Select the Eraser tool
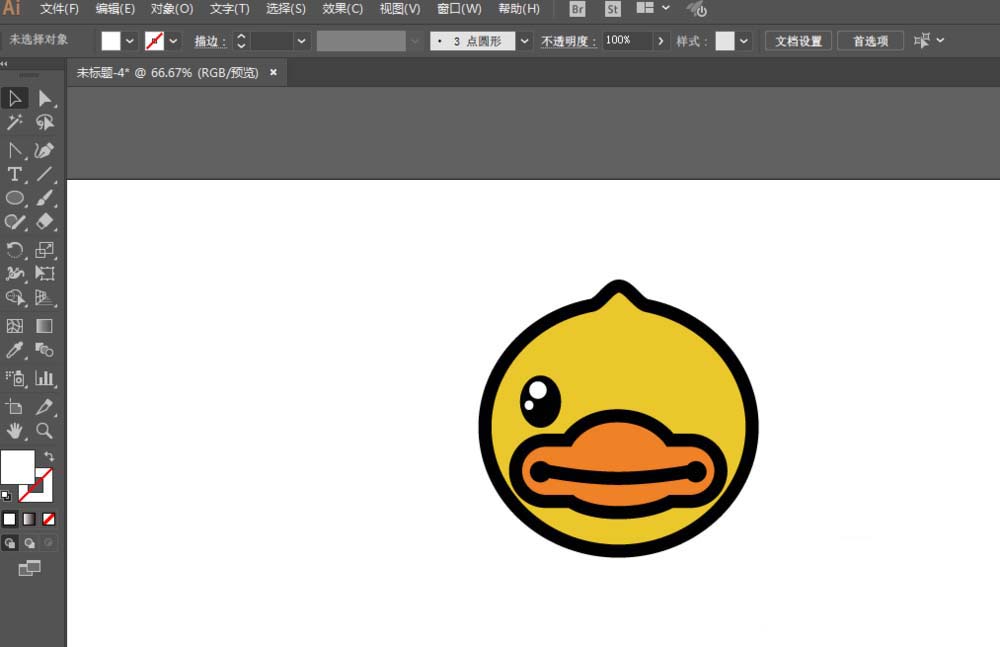The height and width of the screenshot is (647, 1000). pos(44,222)
